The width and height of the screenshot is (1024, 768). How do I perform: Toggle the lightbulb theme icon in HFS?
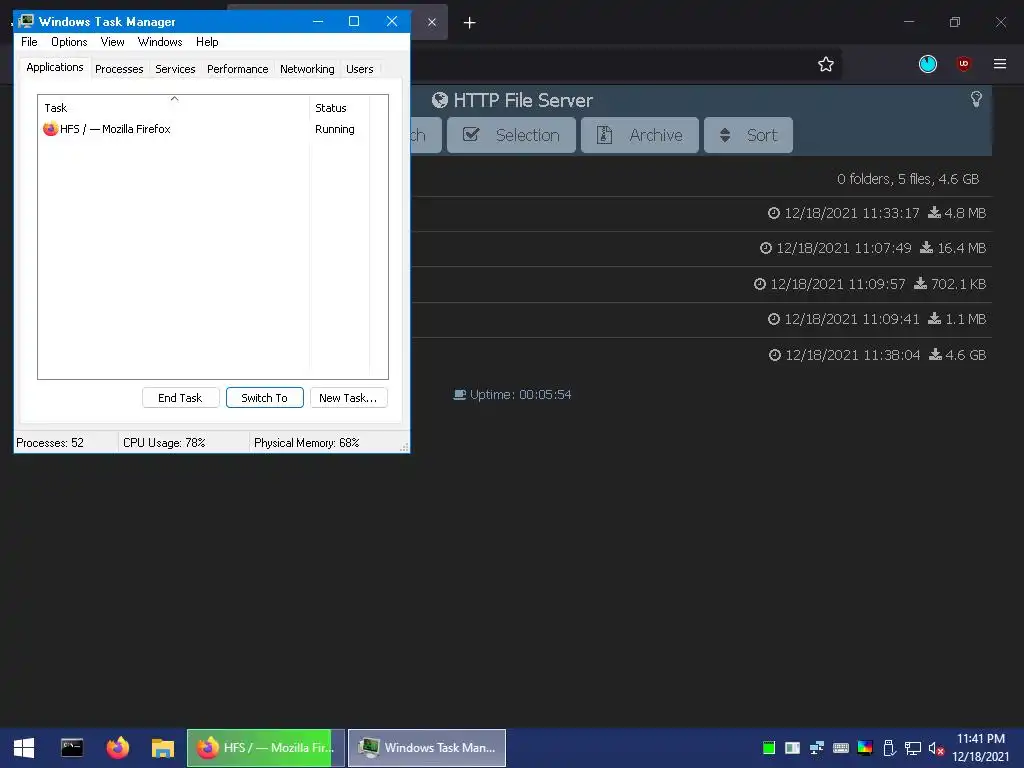pyautogui.click(x=976, y=99)
